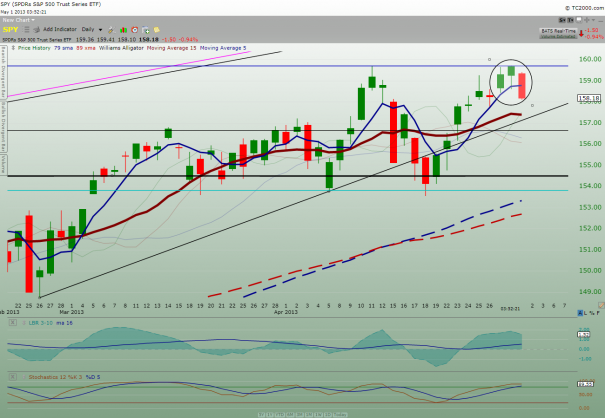Screen dimensions: 605x418
Task: Open the vertical Volume side tab
Action: pyautogui.click(x=3, y=165)
